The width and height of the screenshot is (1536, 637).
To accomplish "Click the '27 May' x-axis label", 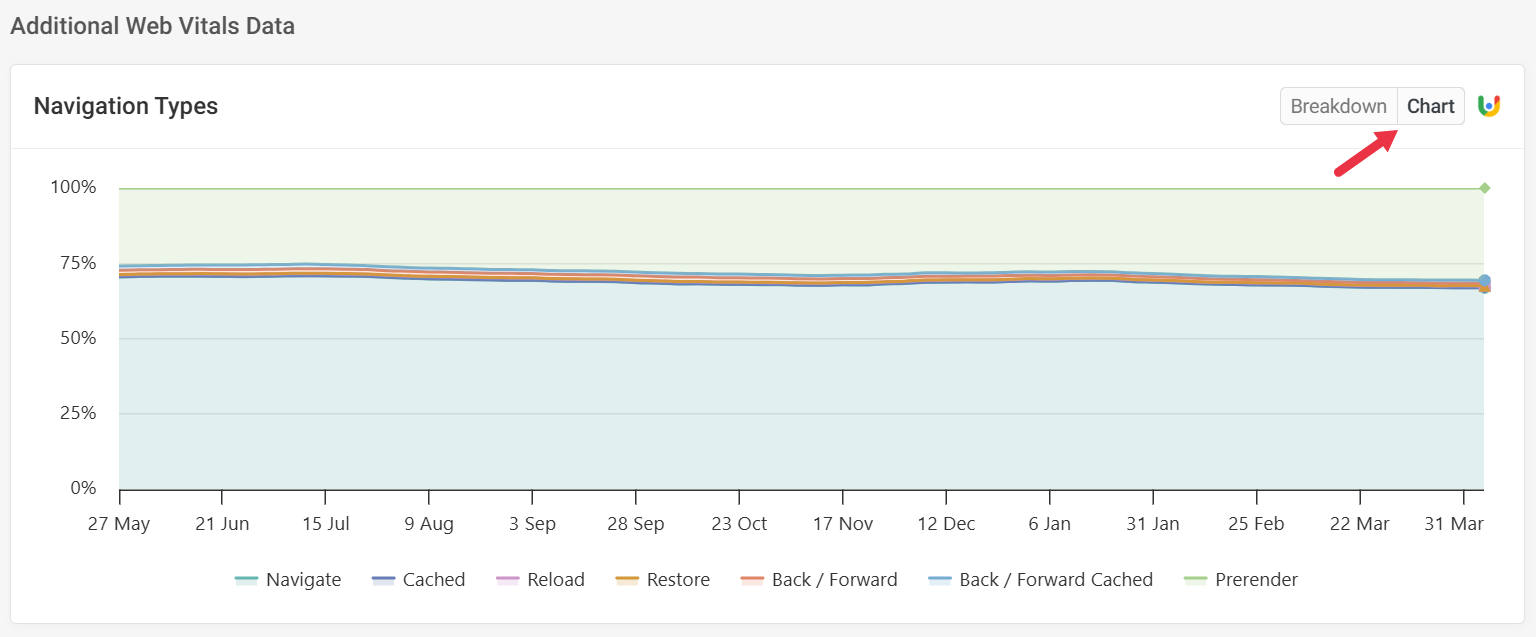I will tap(119, 524).
